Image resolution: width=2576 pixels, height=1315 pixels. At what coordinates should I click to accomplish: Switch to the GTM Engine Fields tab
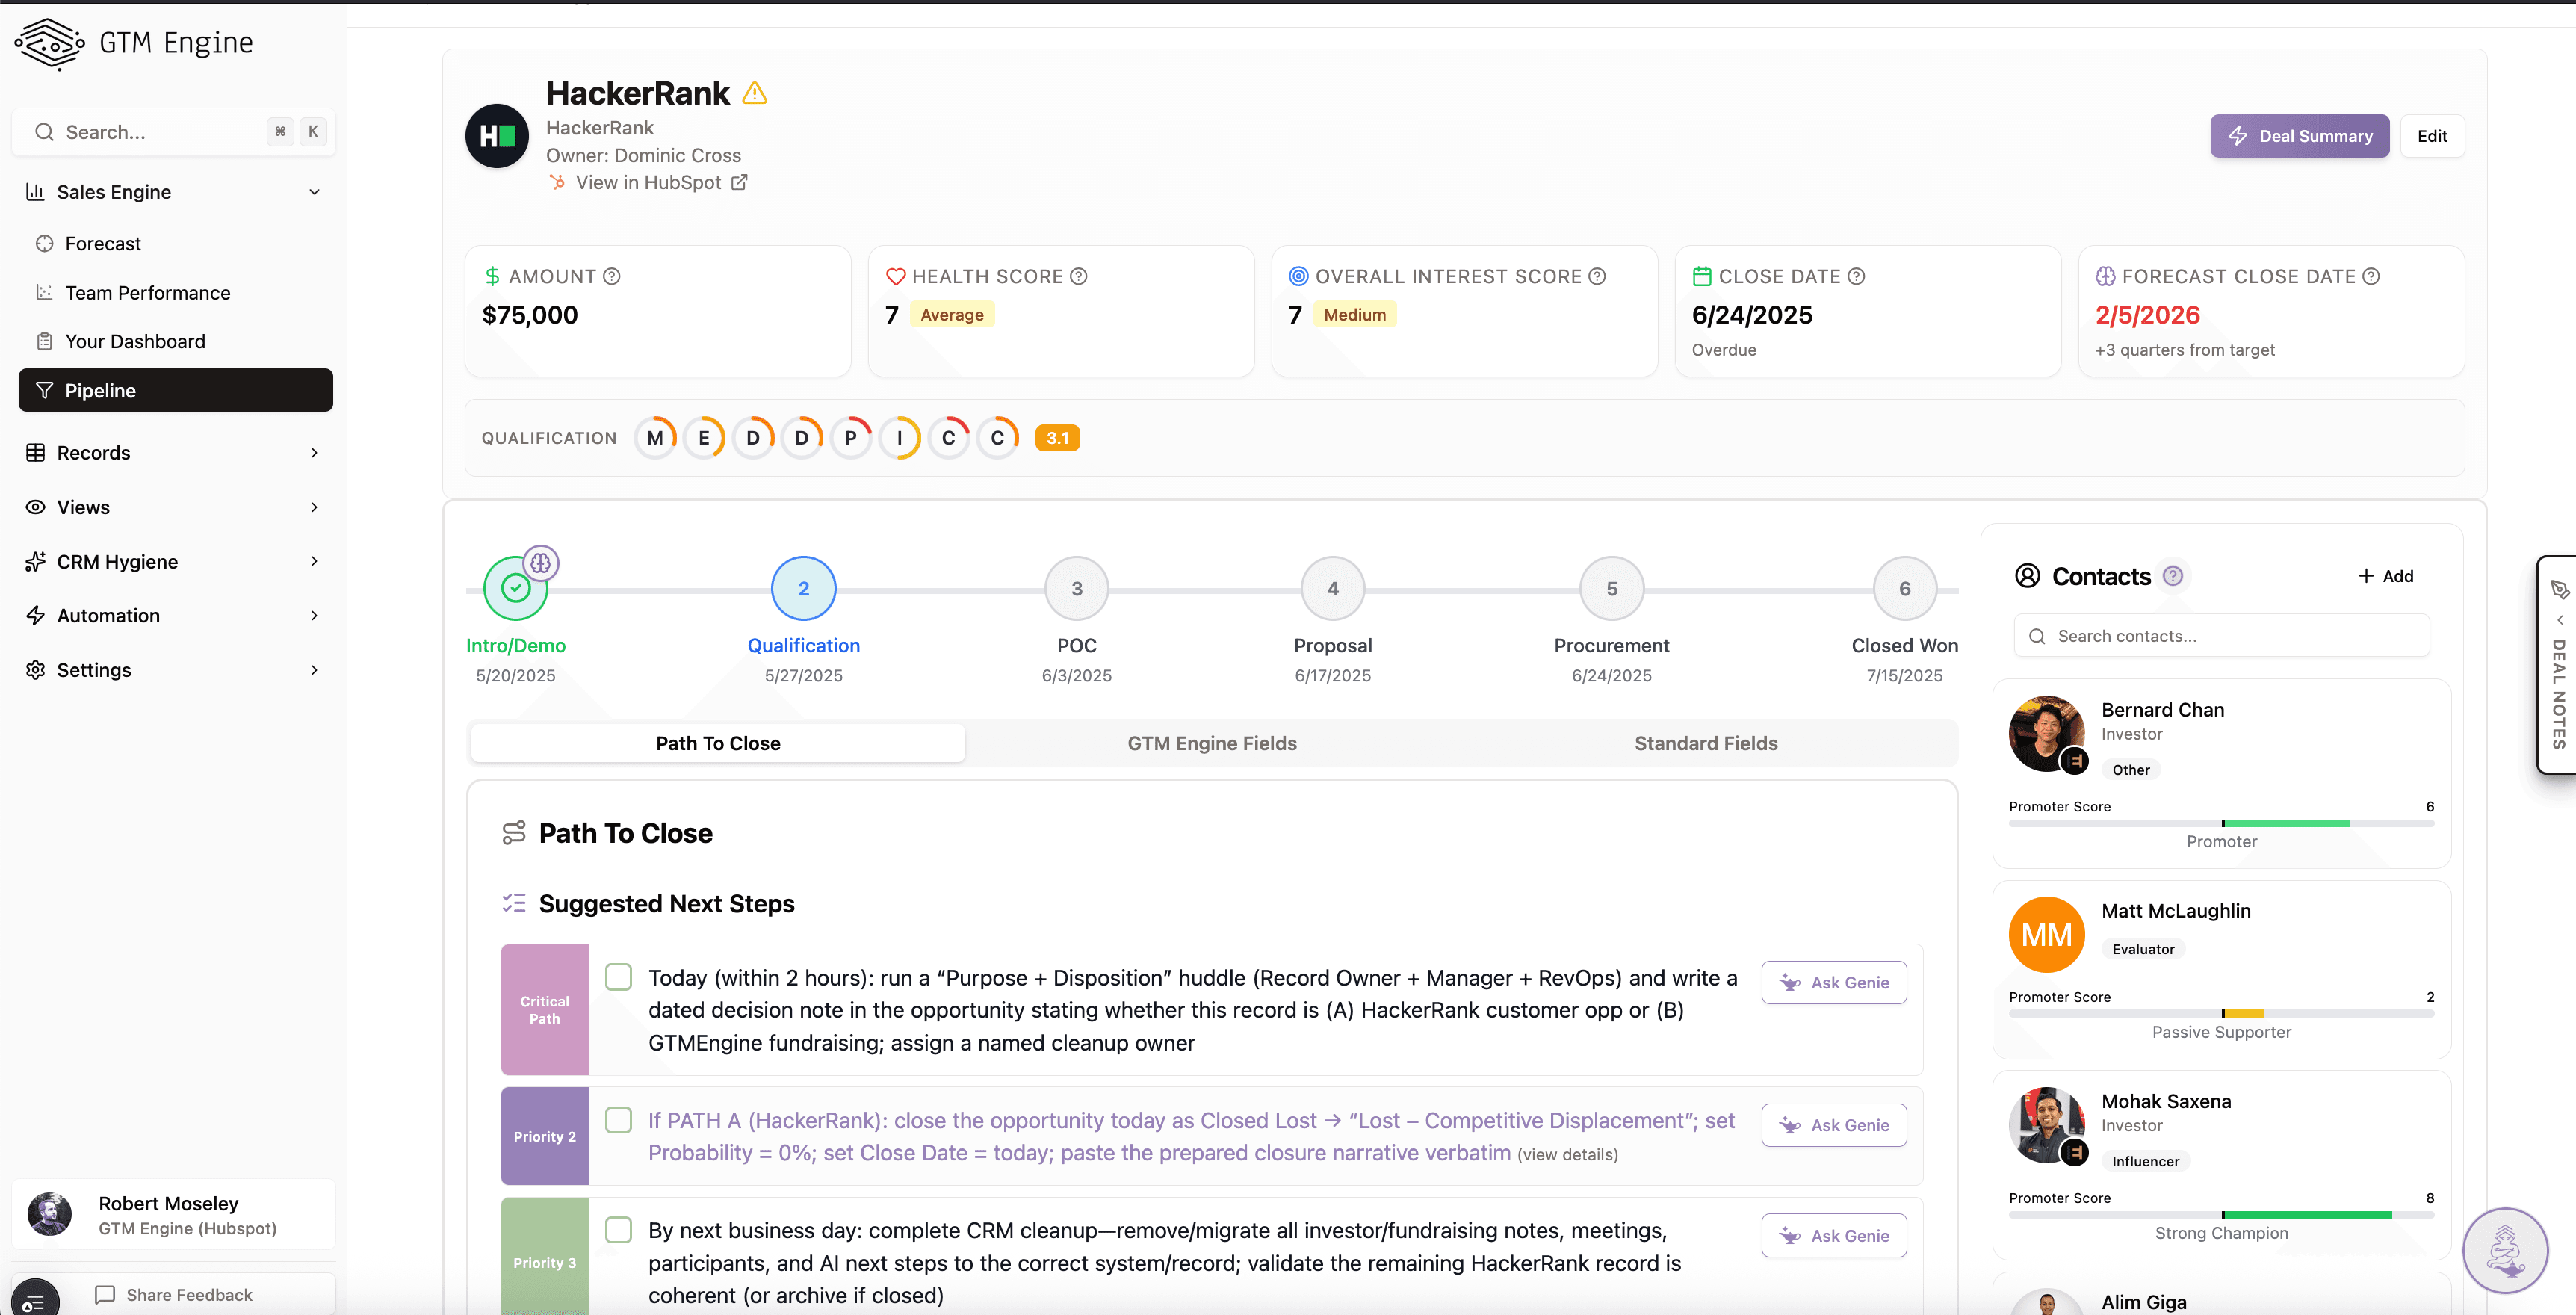click(1212, 743)
